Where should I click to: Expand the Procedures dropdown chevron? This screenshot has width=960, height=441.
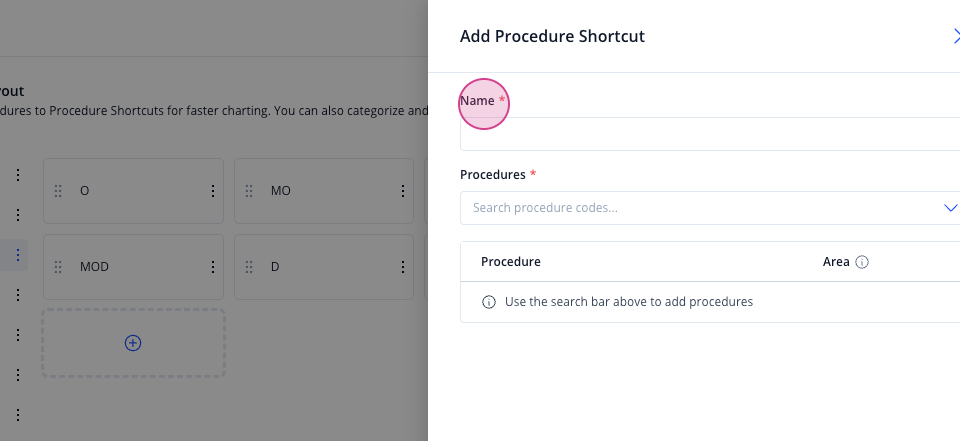[x=950, y=208]
